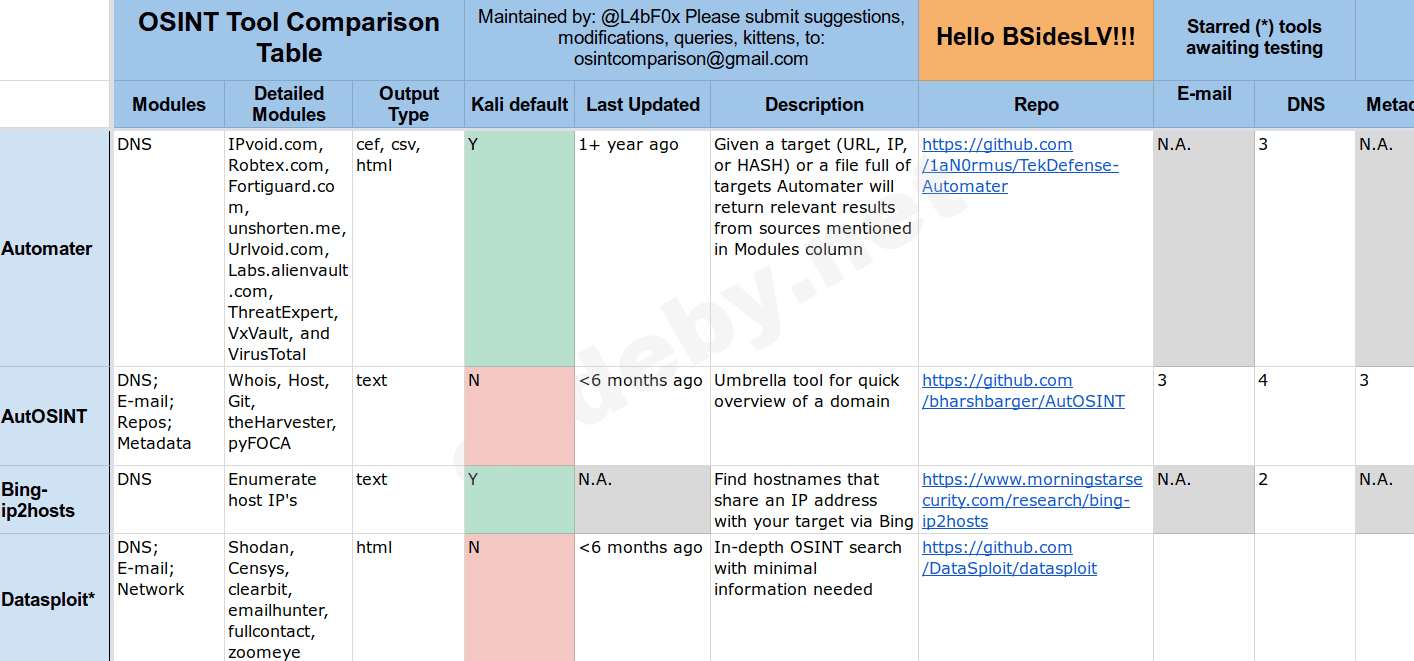Select the "Output Type" header cell
This screenshot has width=1414, height=661.
(408, 104)
